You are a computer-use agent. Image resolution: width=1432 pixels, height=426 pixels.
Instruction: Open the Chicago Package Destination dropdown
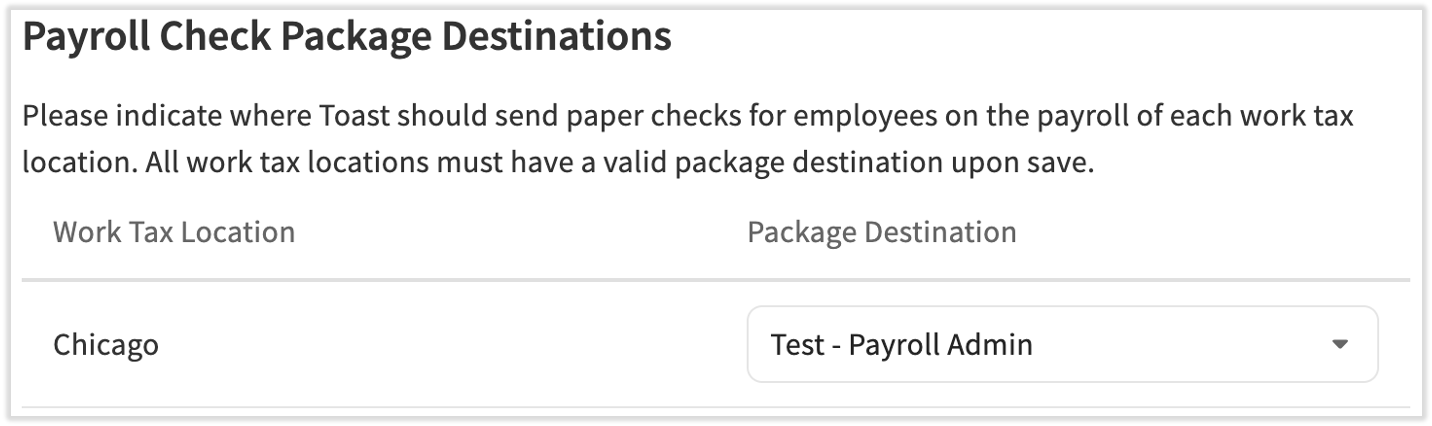1061,345
